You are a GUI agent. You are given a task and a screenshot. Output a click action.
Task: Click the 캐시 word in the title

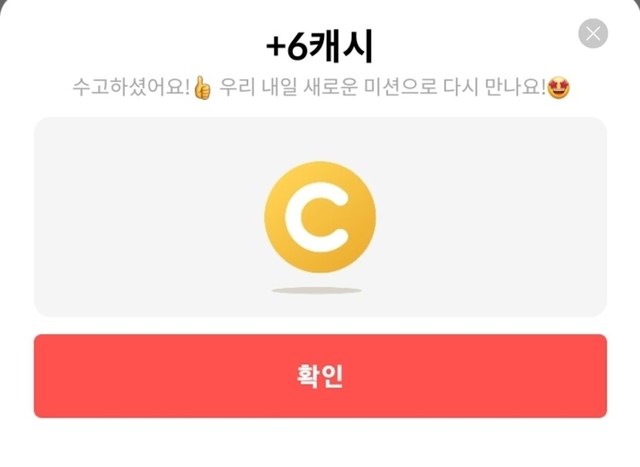coord(340,46)
